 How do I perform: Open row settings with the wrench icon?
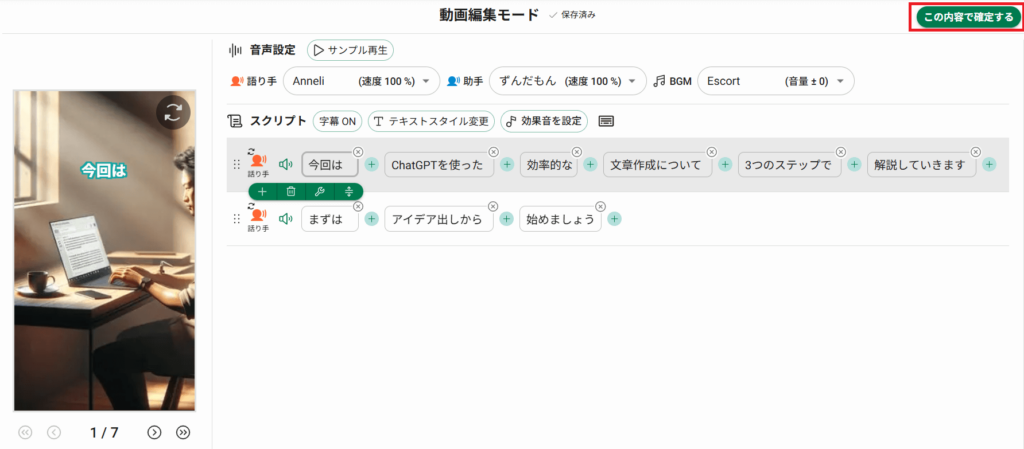320,192
